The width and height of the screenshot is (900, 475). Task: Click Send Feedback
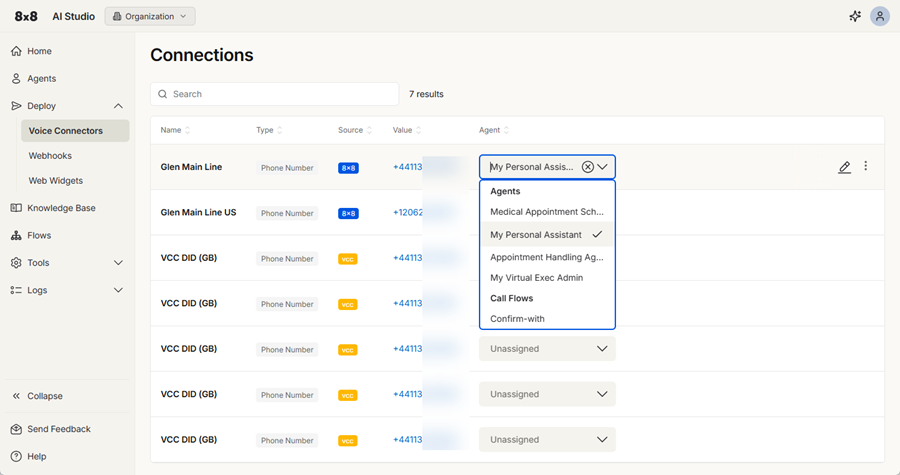59,429
